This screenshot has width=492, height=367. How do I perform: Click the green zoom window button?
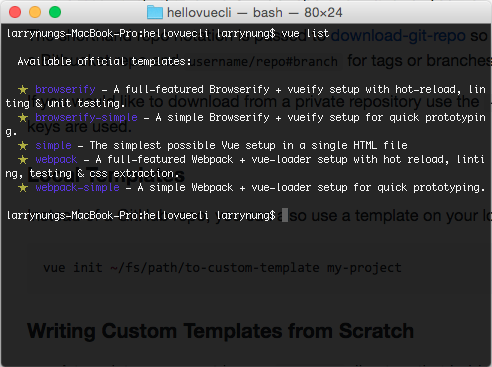tap(55, 12)
